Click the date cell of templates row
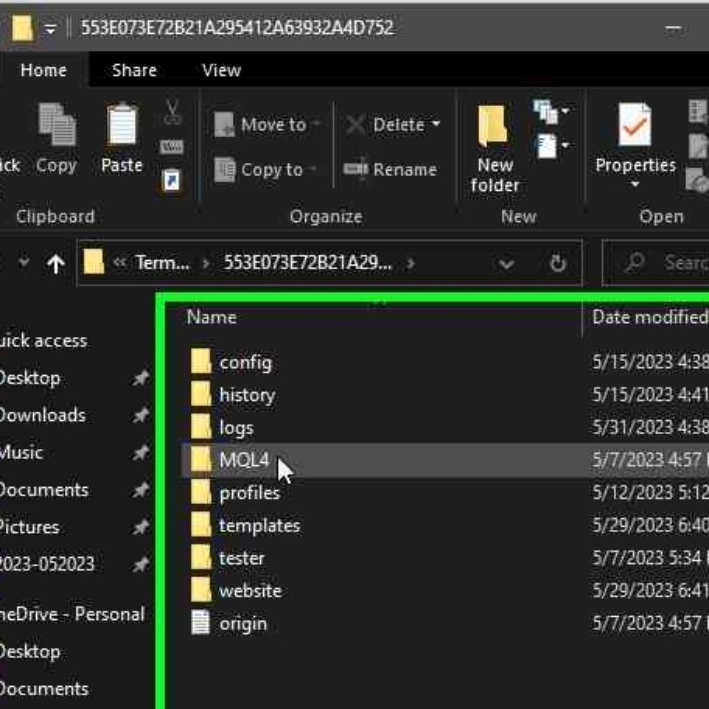709x709 pixels. (650, 525)
